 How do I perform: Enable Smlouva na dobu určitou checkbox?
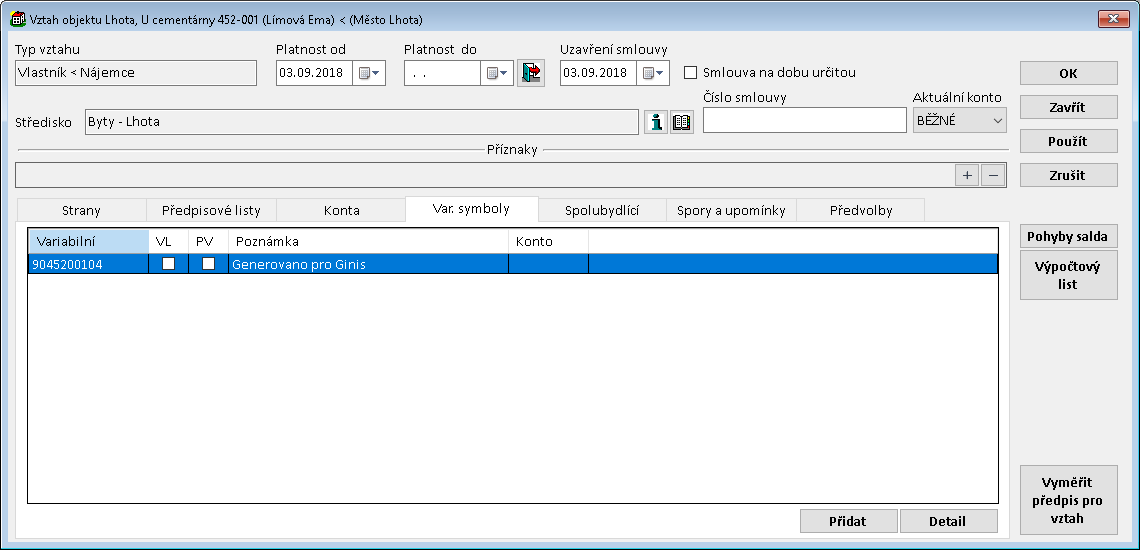[690, 73]
